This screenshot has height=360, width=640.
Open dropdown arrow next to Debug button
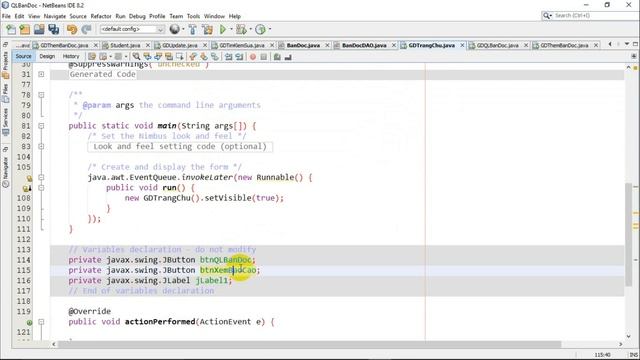click(250, 29)
